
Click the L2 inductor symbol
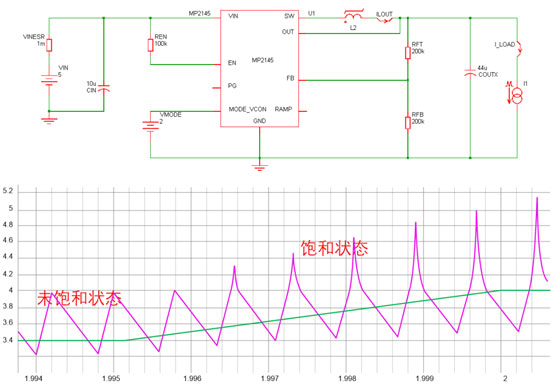click(353, 17)
